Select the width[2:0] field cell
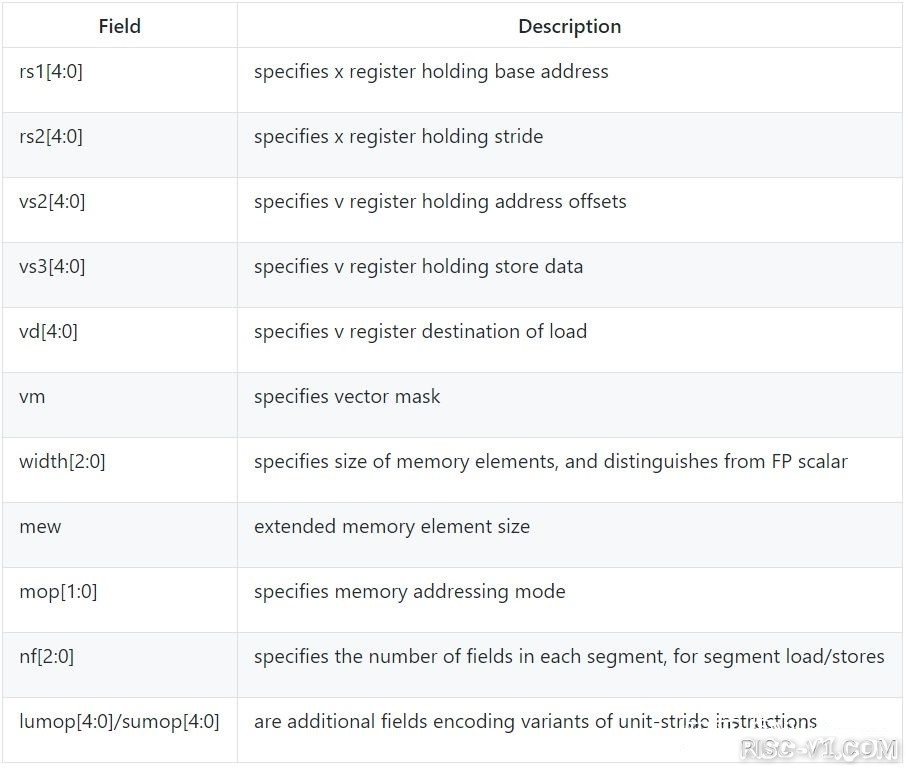The width and height of the screenshot is (910, 770). click(x=120, y=470)
